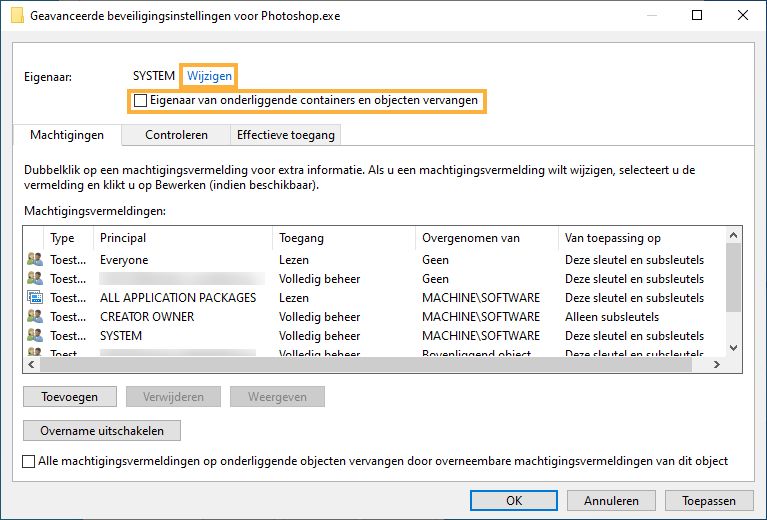This screenshot has height=520, width=767.
Task: Click the list's scroll left arrow
Action: pyautogui.click(x=32, y=364)
